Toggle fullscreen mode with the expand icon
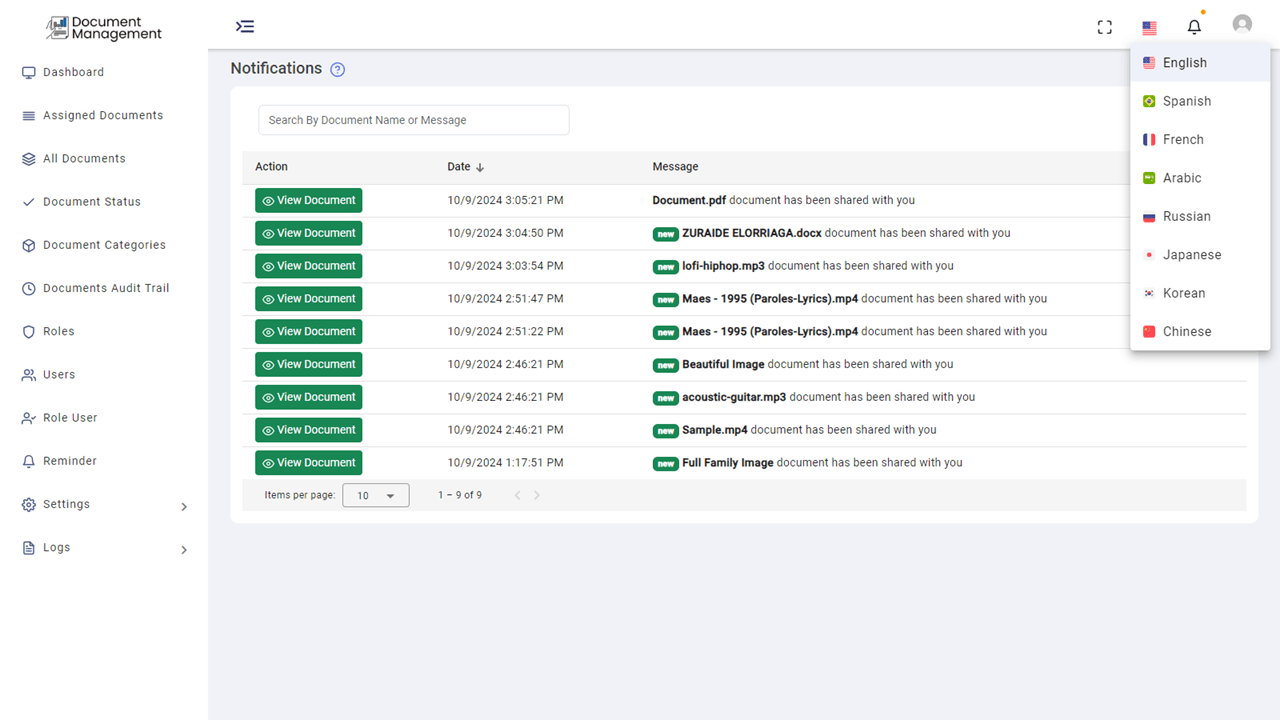1280x720 pixels. [x=1104, y=27]
